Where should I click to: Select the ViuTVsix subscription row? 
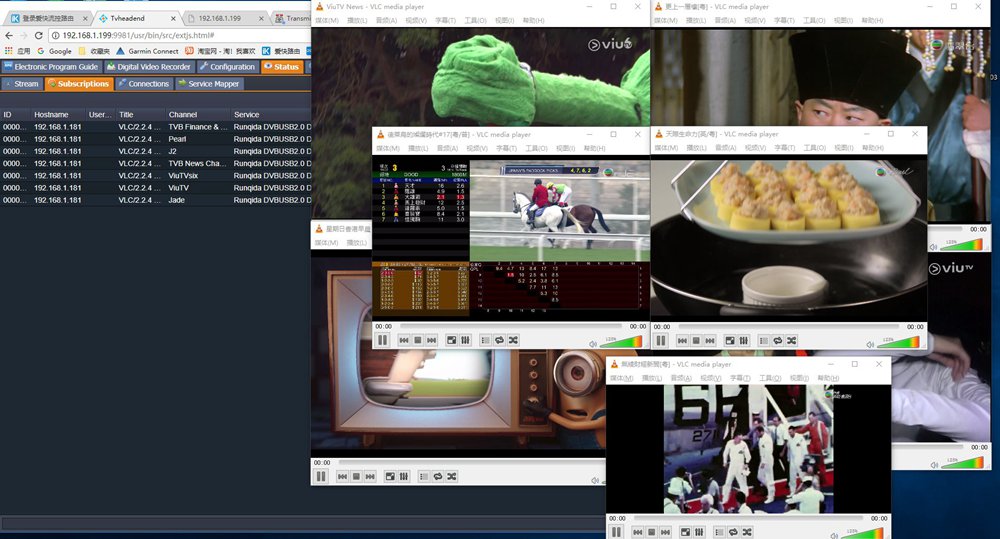click(x=156, y=175)
